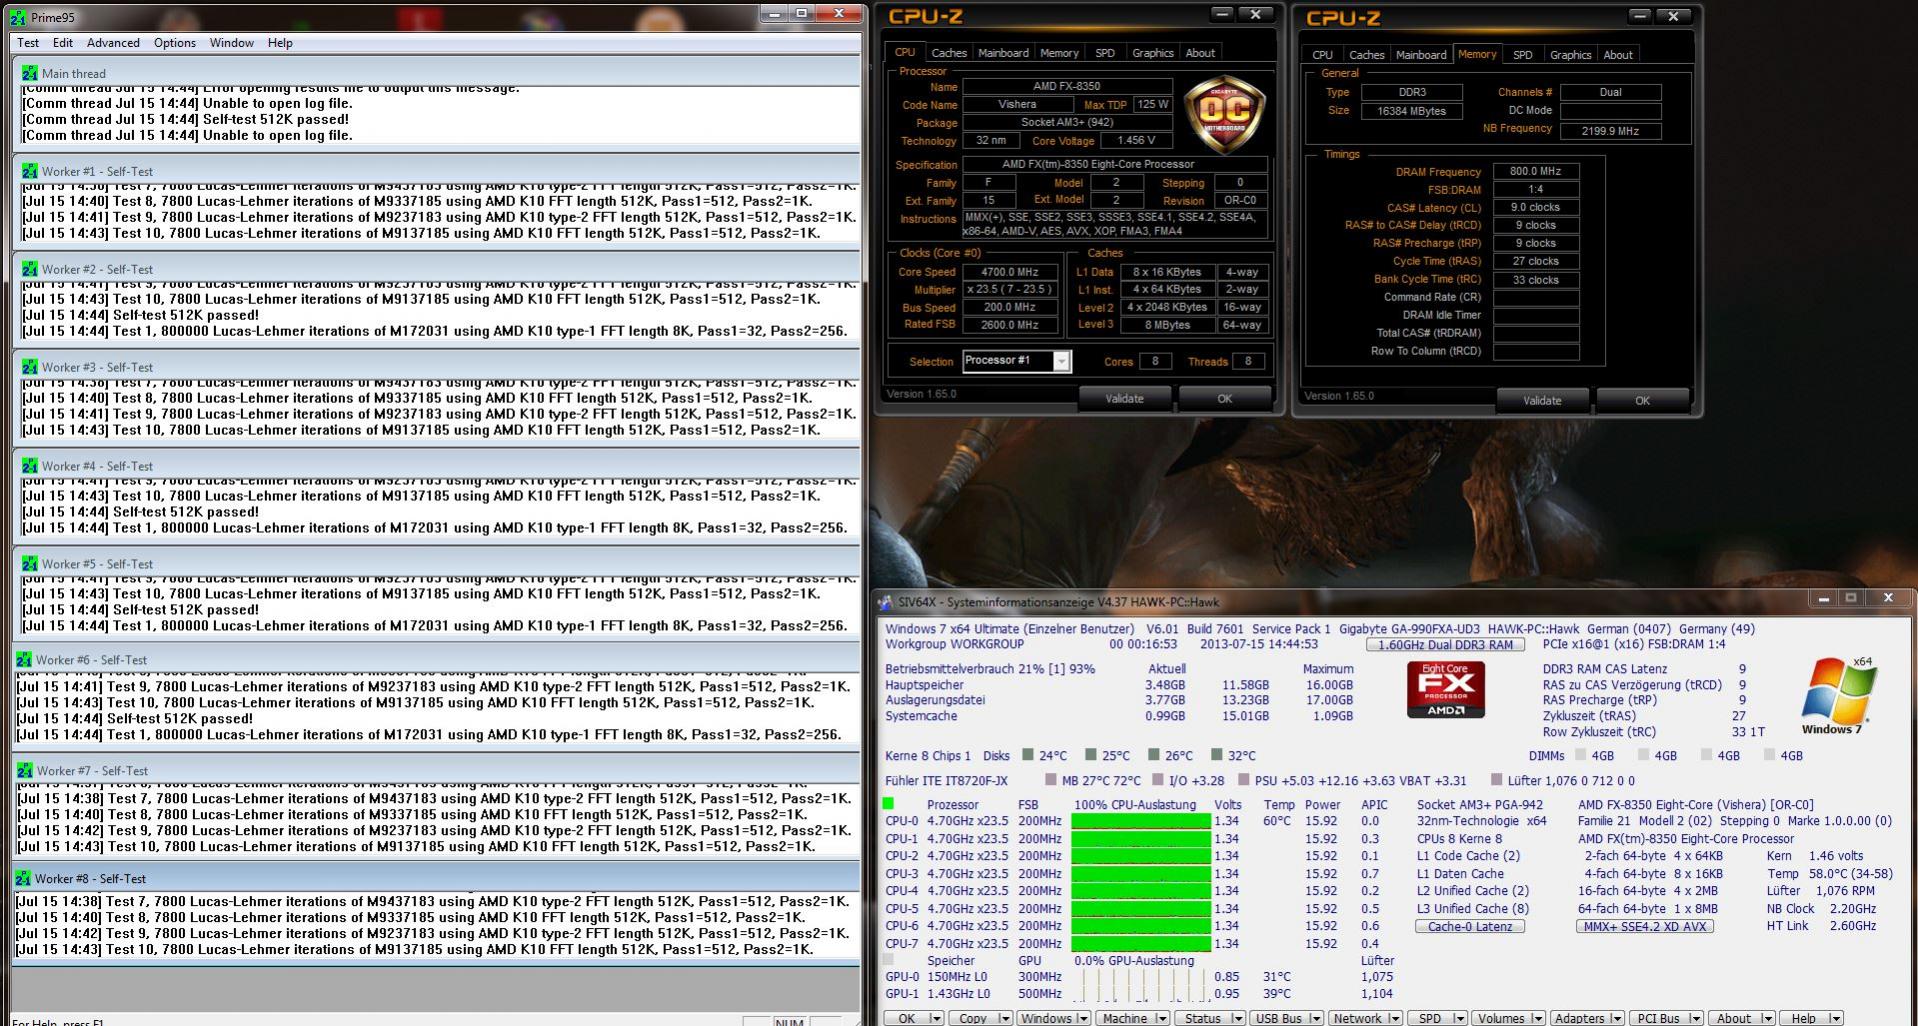This screenshot has width=1918, height=1026.
Task: Click the Core Voltage 1.456 V field
Action: 1135,141
